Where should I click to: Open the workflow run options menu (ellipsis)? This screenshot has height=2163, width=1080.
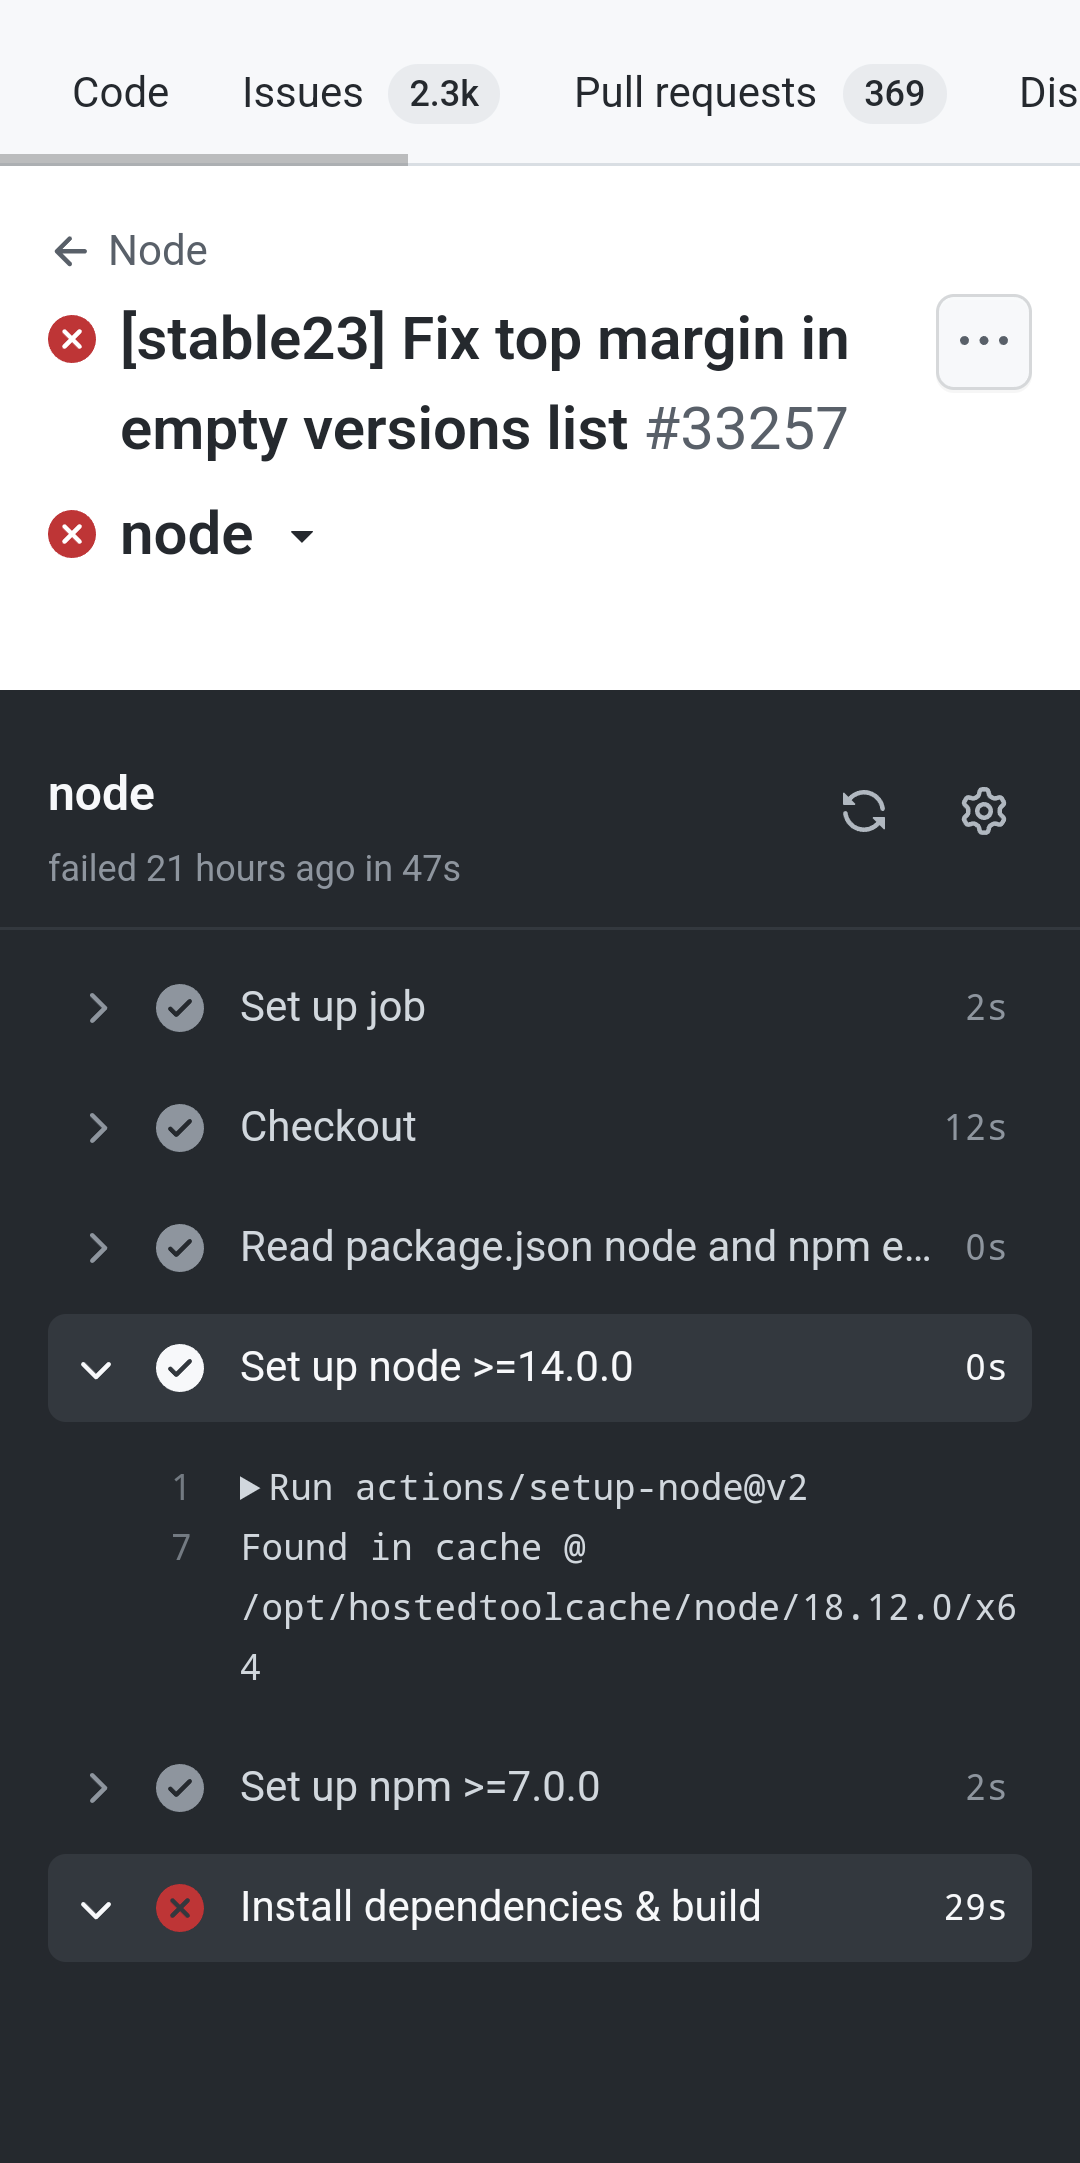pos(983,342)
